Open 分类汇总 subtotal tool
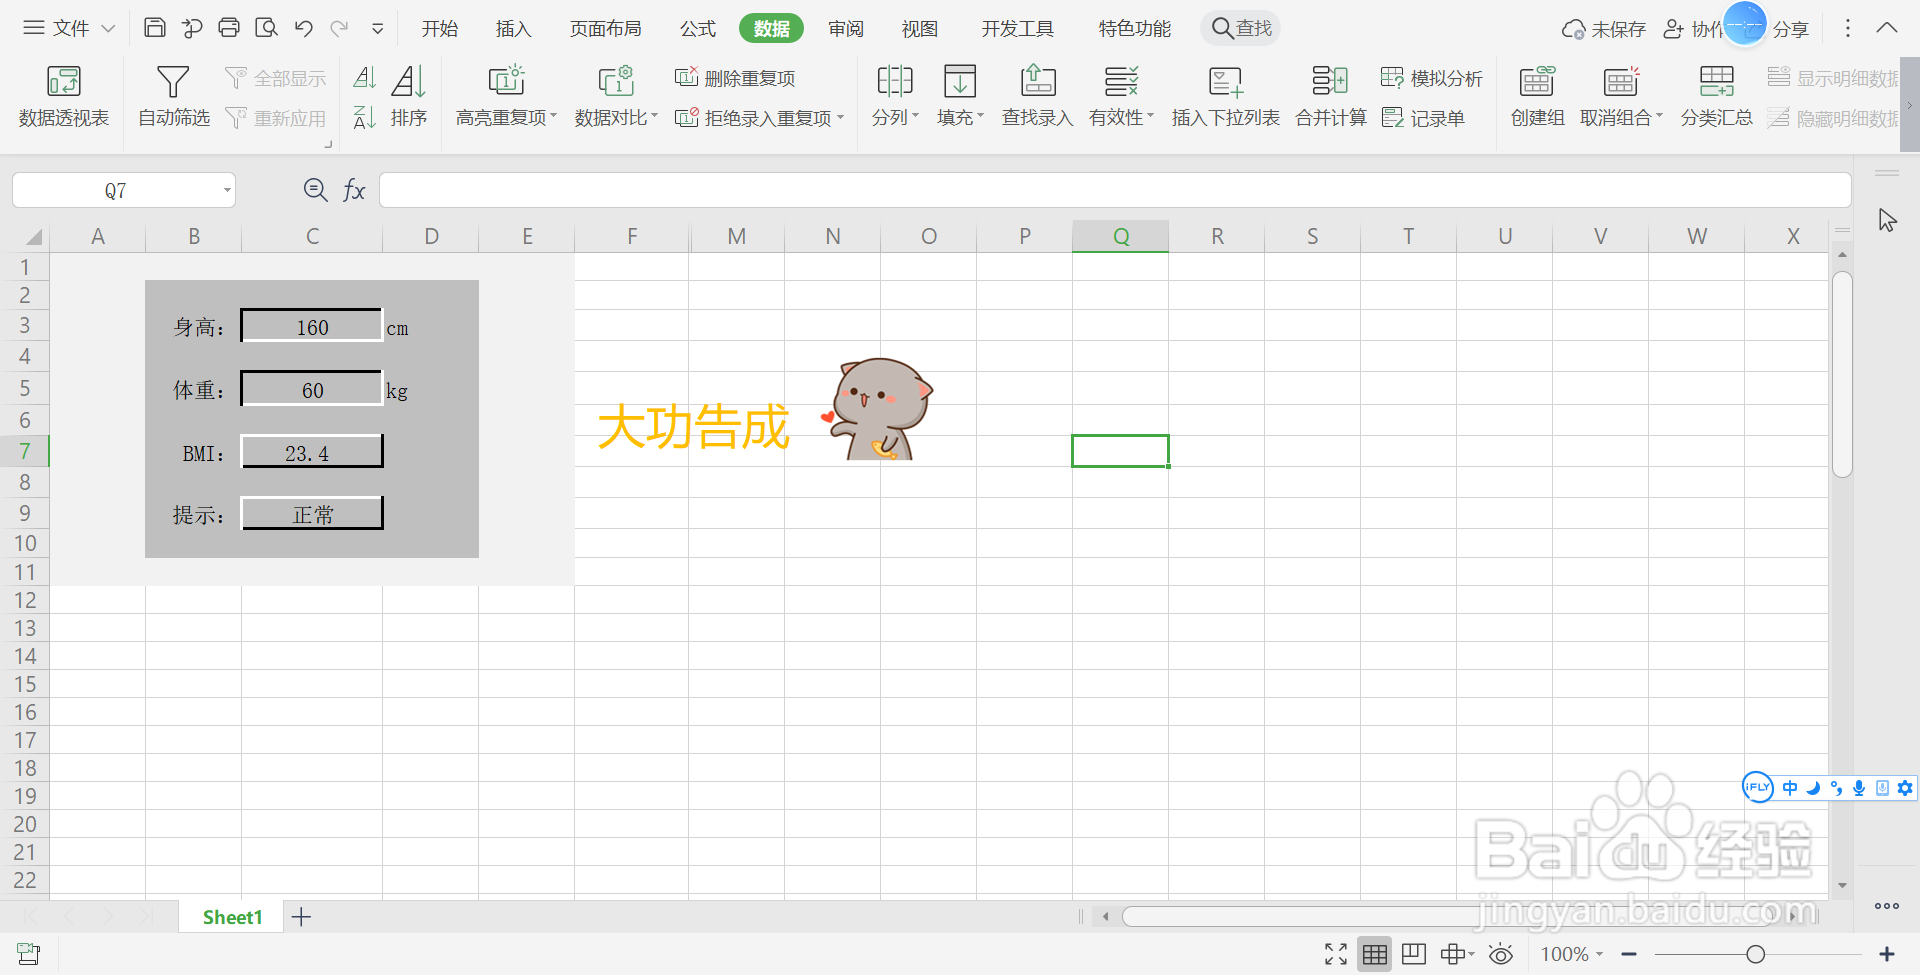Image resolution: width=1920 pixels, height=975 pixels. (1716, 96)
